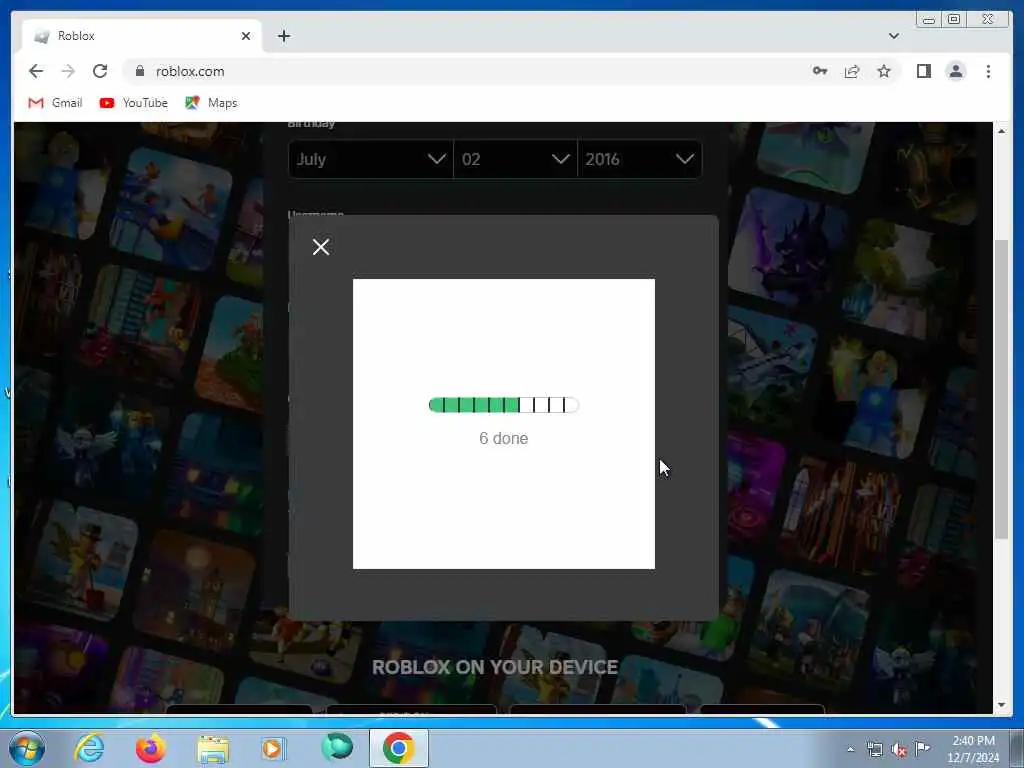Image resolution: width=1024 pixels, height=768 pixels.
Task: Open Windows Explorer from the taskbar
Action: [x=213, y=749]
